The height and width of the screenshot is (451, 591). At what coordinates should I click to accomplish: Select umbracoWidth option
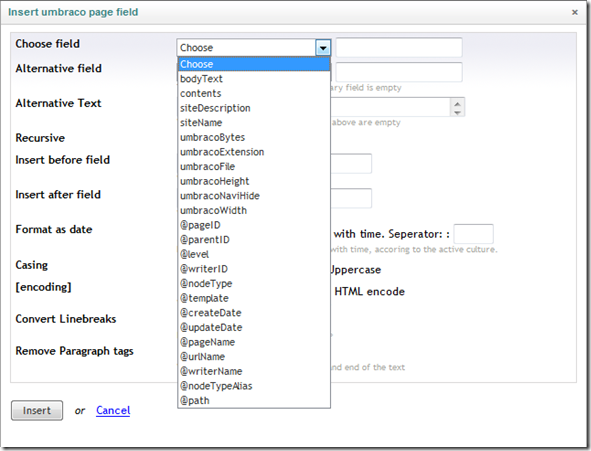tap(254, 211)
